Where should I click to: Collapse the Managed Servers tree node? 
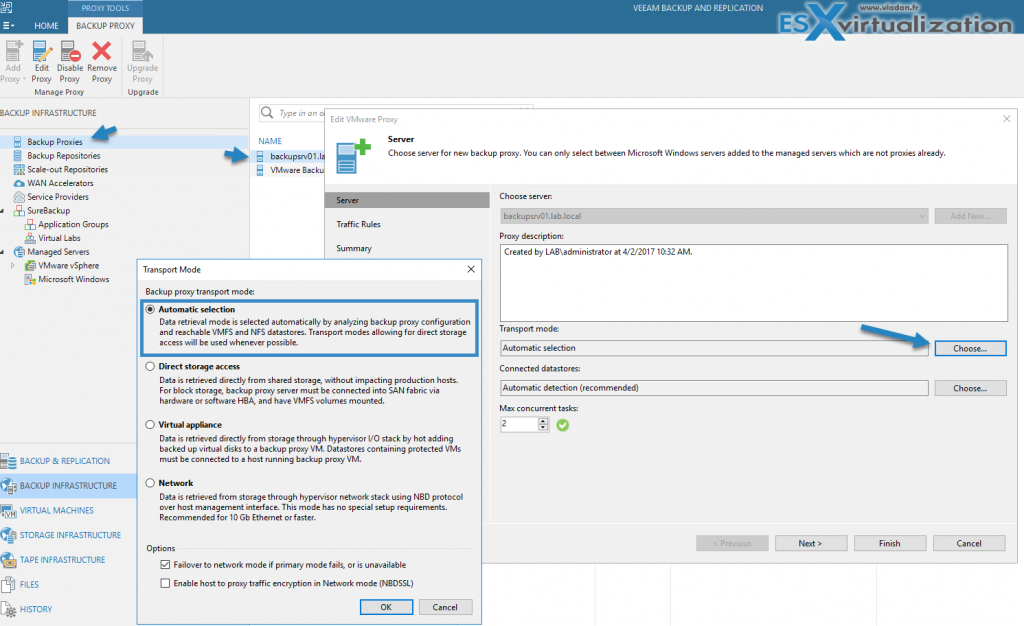[x=3, y=252]
